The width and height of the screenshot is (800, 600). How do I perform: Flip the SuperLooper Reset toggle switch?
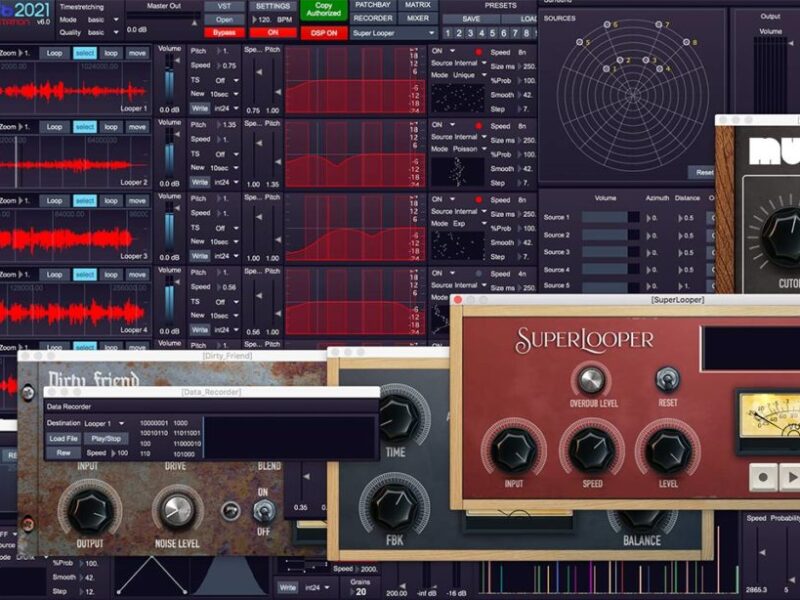(x=667, y=380)
